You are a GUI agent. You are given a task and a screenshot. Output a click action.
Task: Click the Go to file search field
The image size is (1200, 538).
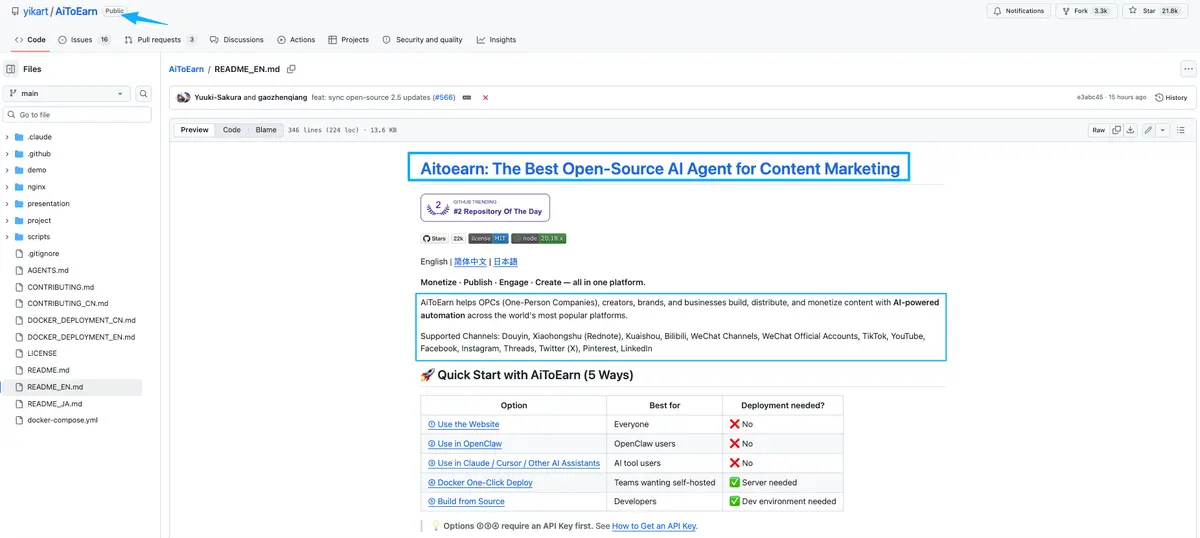click(x=78, y=115)
